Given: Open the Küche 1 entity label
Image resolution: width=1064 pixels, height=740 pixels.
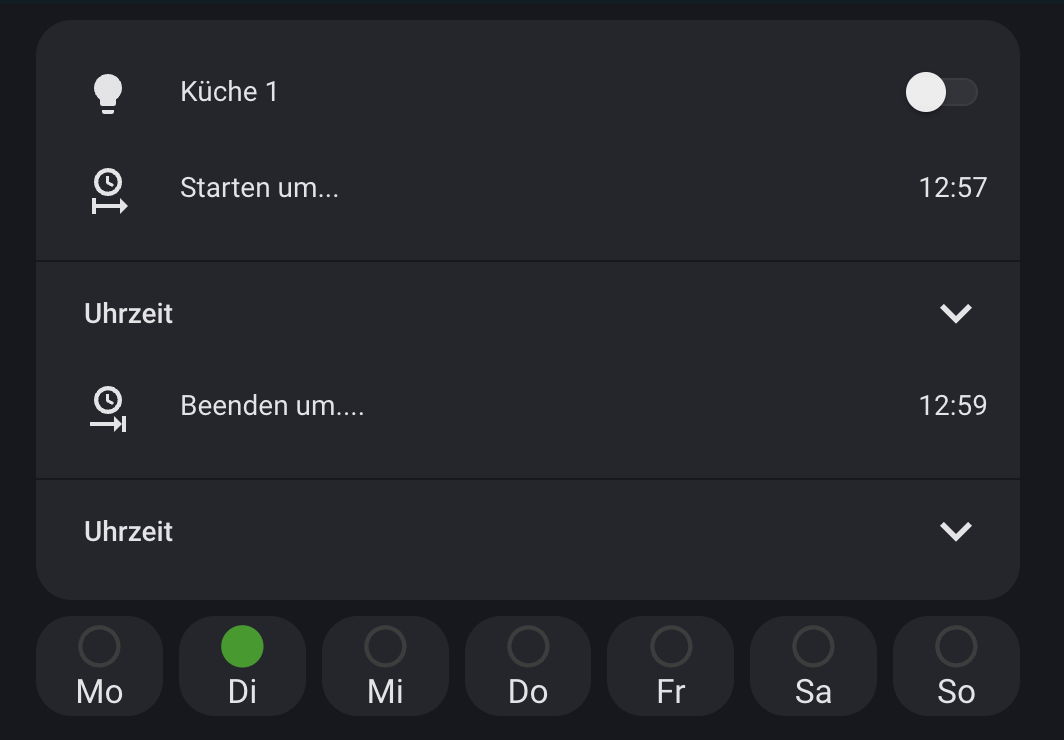Looking at the screenshot, I should [x=229, y=92].
